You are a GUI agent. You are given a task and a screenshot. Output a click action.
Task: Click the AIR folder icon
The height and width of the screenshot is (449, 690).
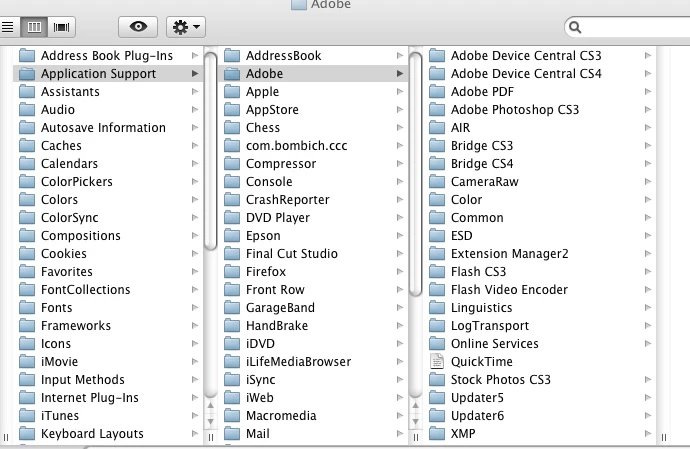[x=437, y=128]
